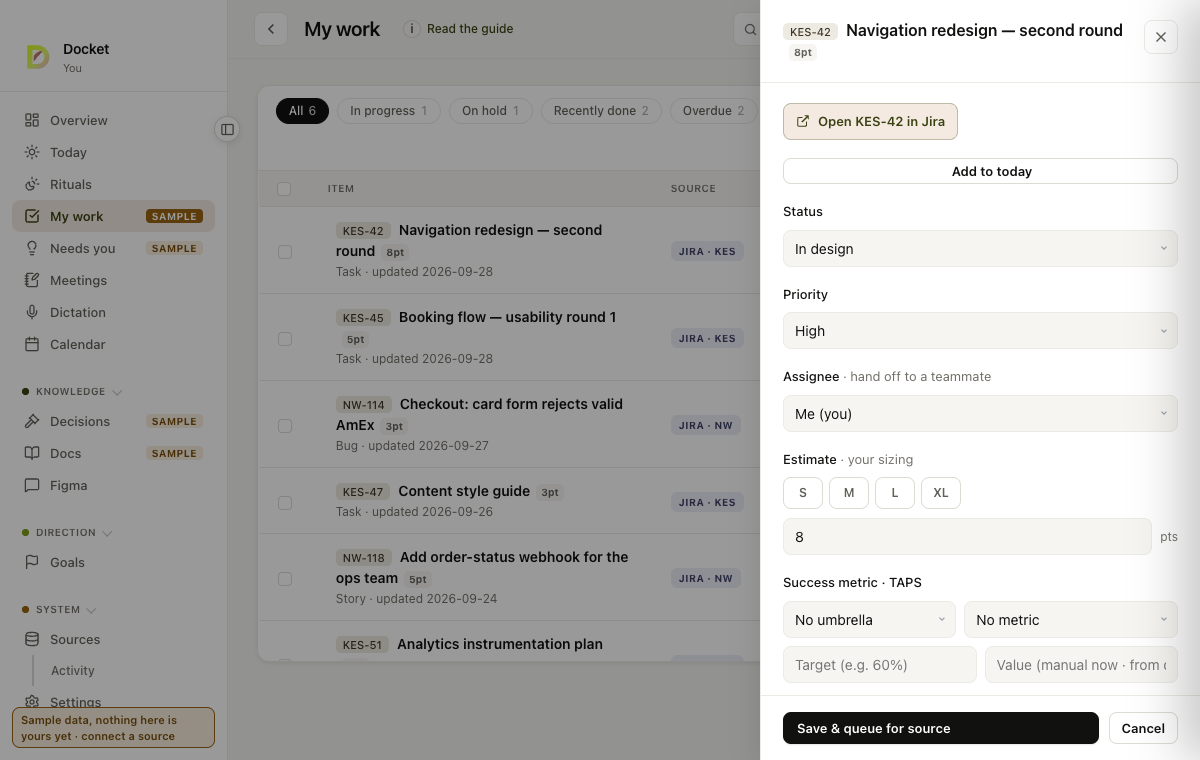Choose estimate size M

tap(849, 492)
